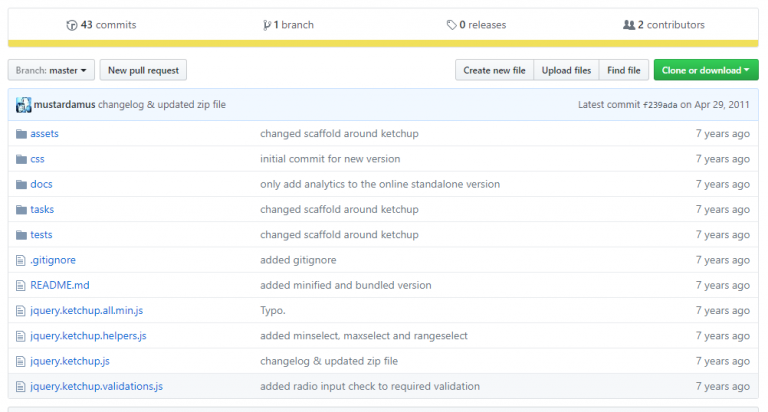Click the New pull request button
Screen dimensions: 768x412
[x=143, y=70]
